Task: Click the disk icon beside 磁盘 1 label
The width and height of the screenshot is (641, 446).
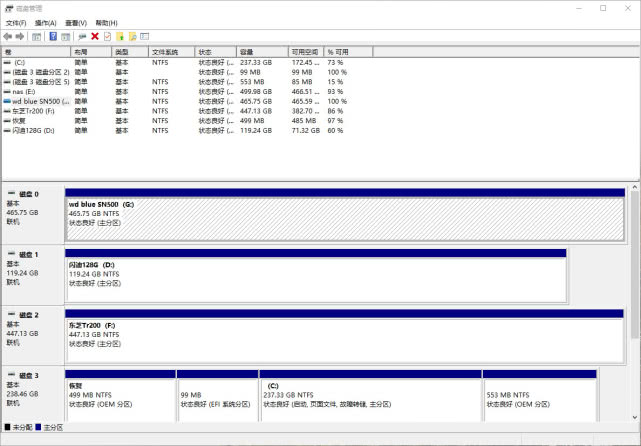Action: [11, 254]
